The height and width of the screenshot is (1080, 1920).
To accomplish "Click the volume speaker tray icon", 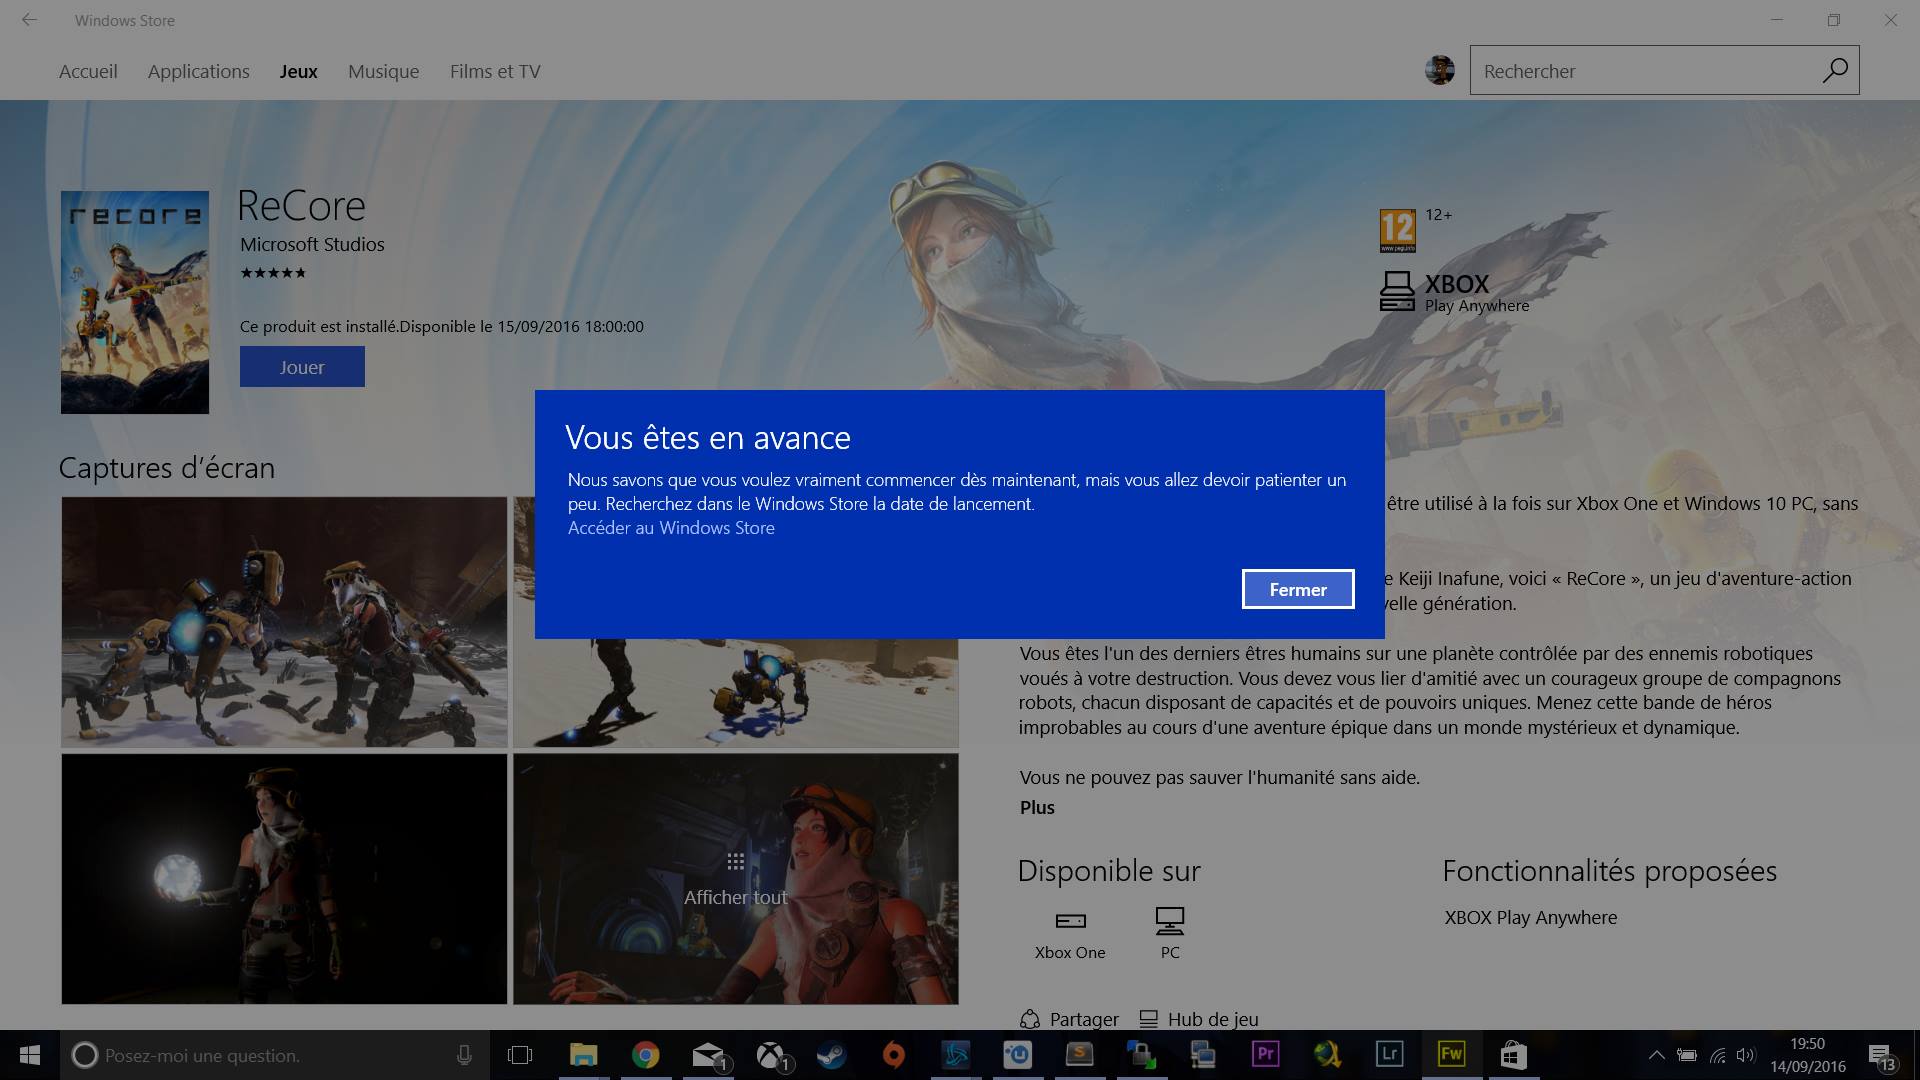I will (1747, 1055).
